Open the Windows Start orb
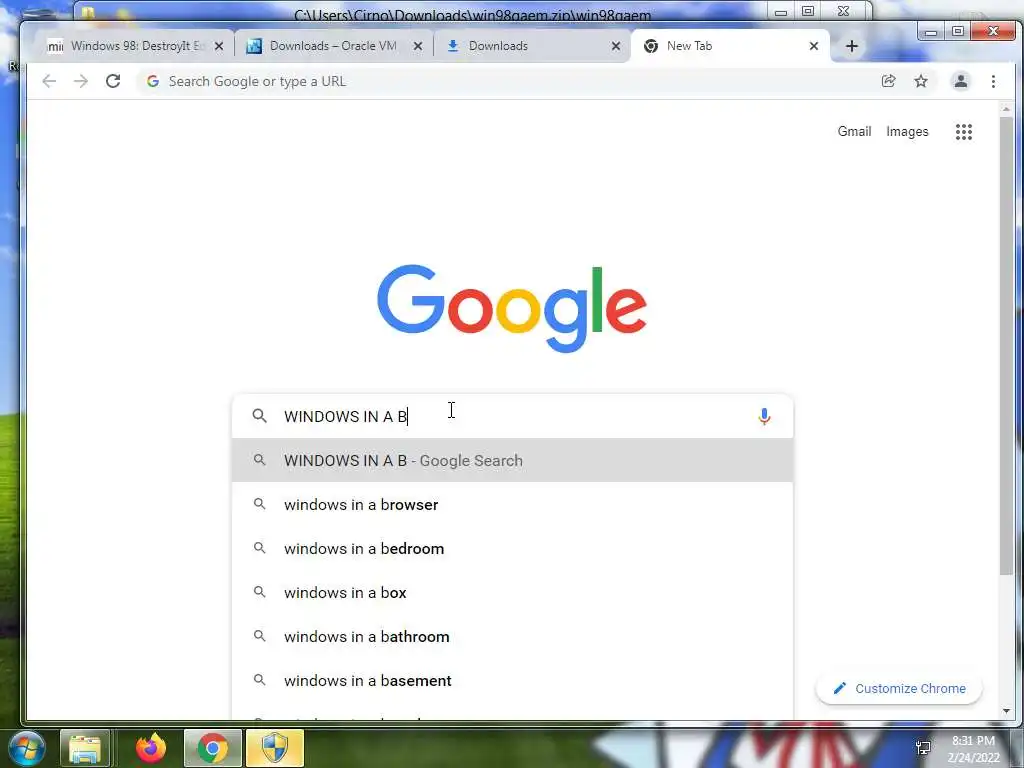 [x=25, y=748]
